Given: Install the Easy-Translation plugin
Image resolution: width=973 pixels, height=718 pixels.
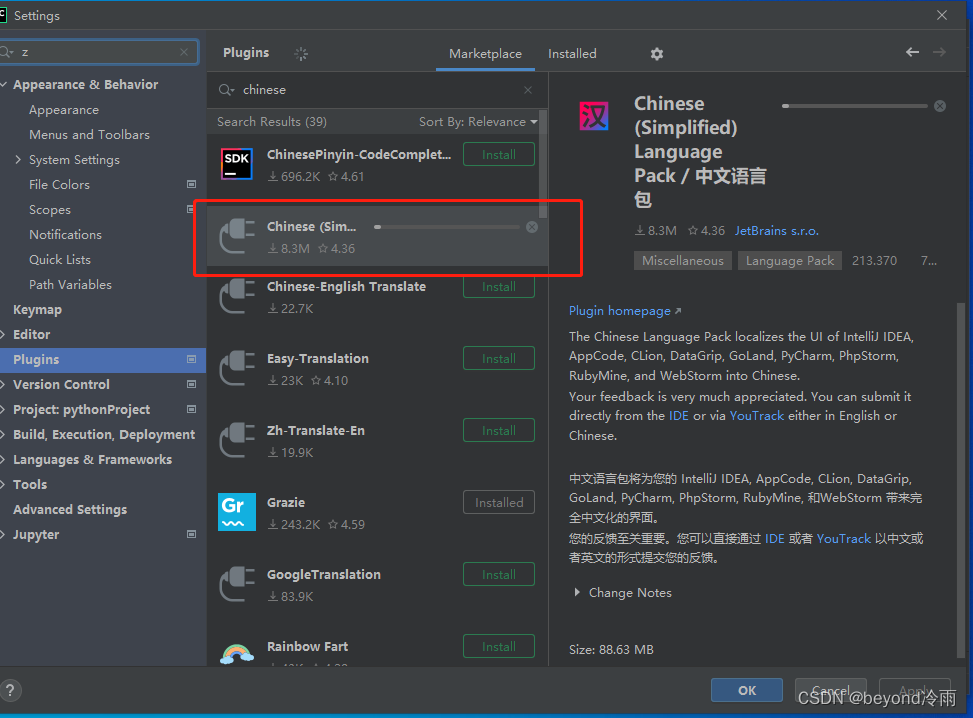Looking at the screenshot, I should click(499, 359).
